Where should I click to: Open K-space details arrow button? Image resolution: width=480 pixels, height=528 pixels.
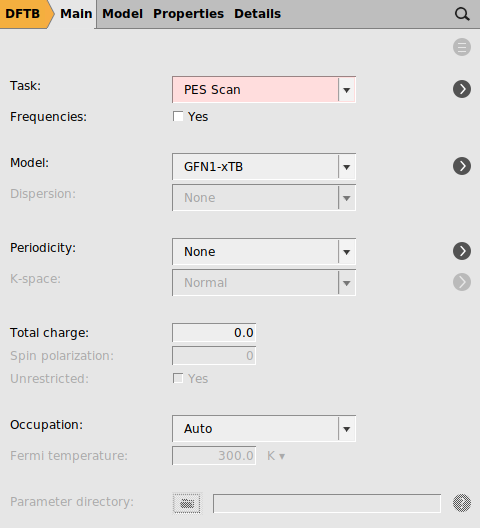(x=462, y=282)
